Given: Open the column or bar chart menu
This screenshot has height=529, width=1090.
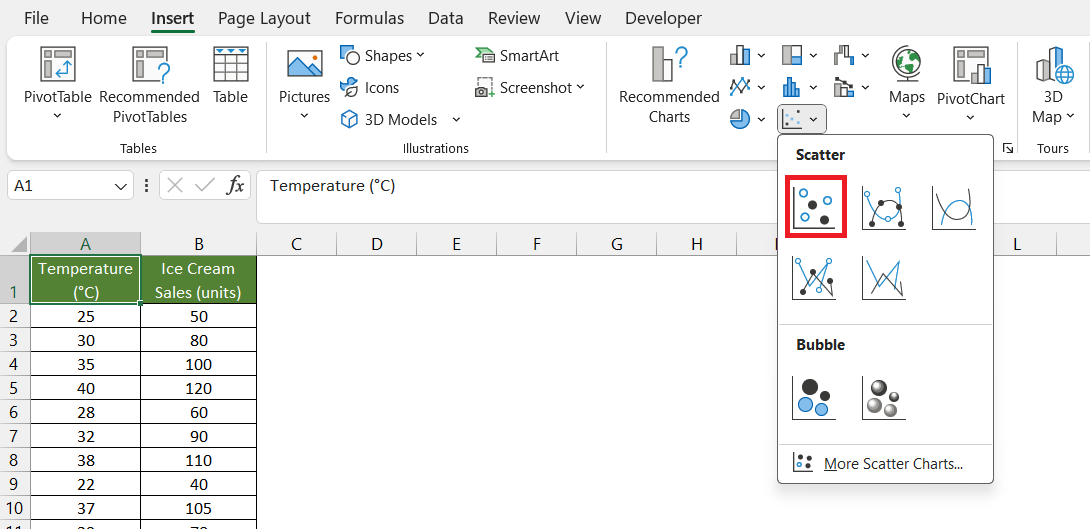Looking at the screenshot, I should point(747,56).
